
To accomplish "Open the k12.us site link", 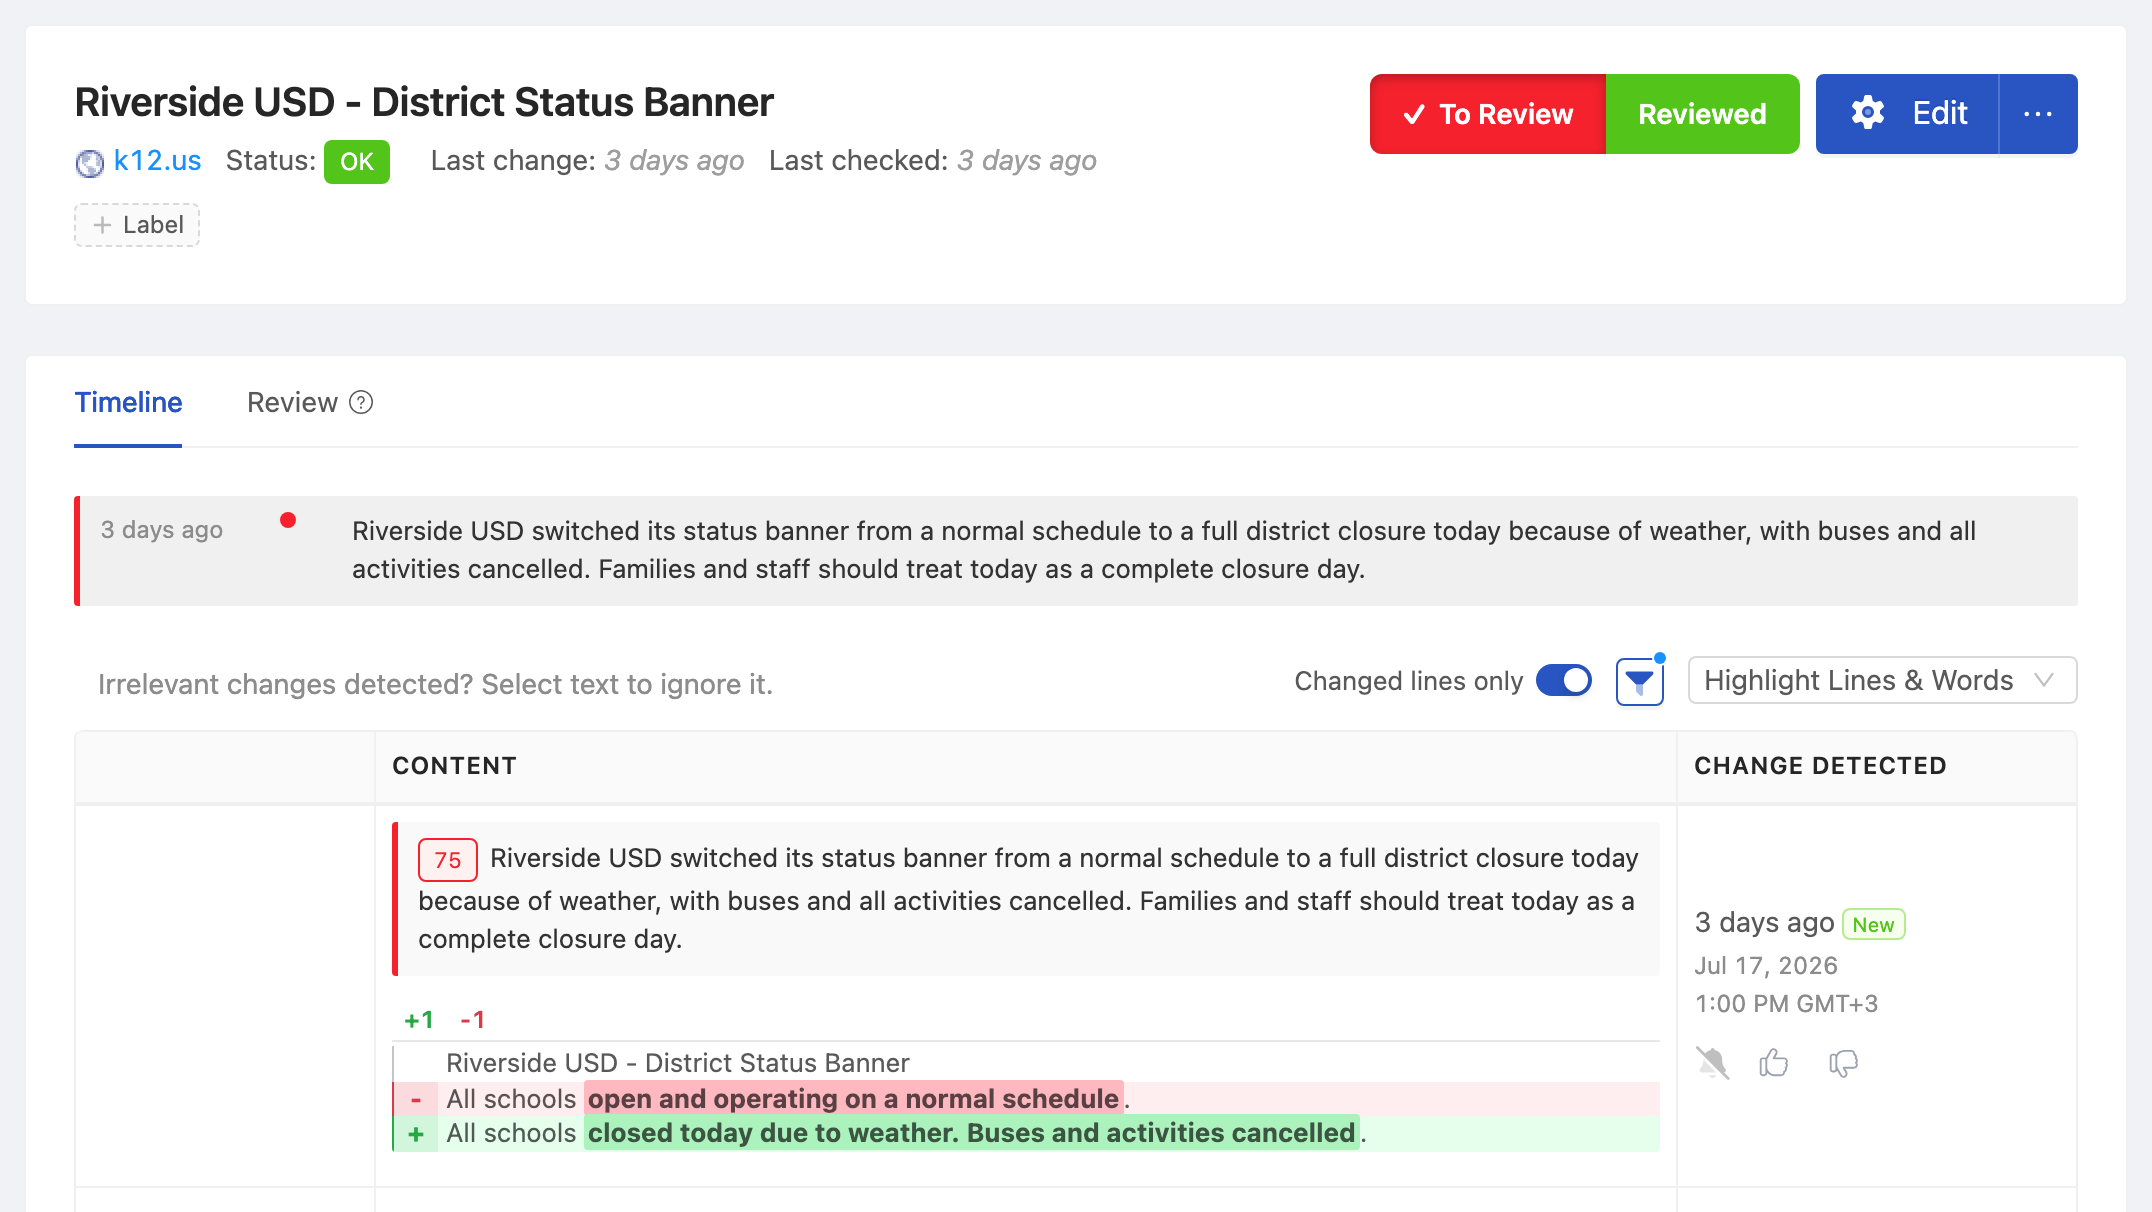I will [x=157, y=161].
